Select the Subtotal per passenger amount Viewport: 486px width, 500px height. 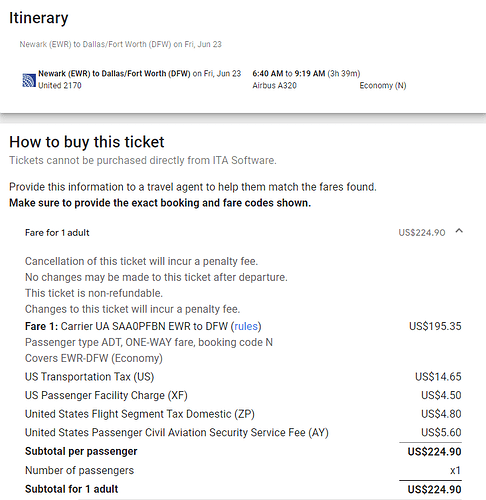pos(434,452)
